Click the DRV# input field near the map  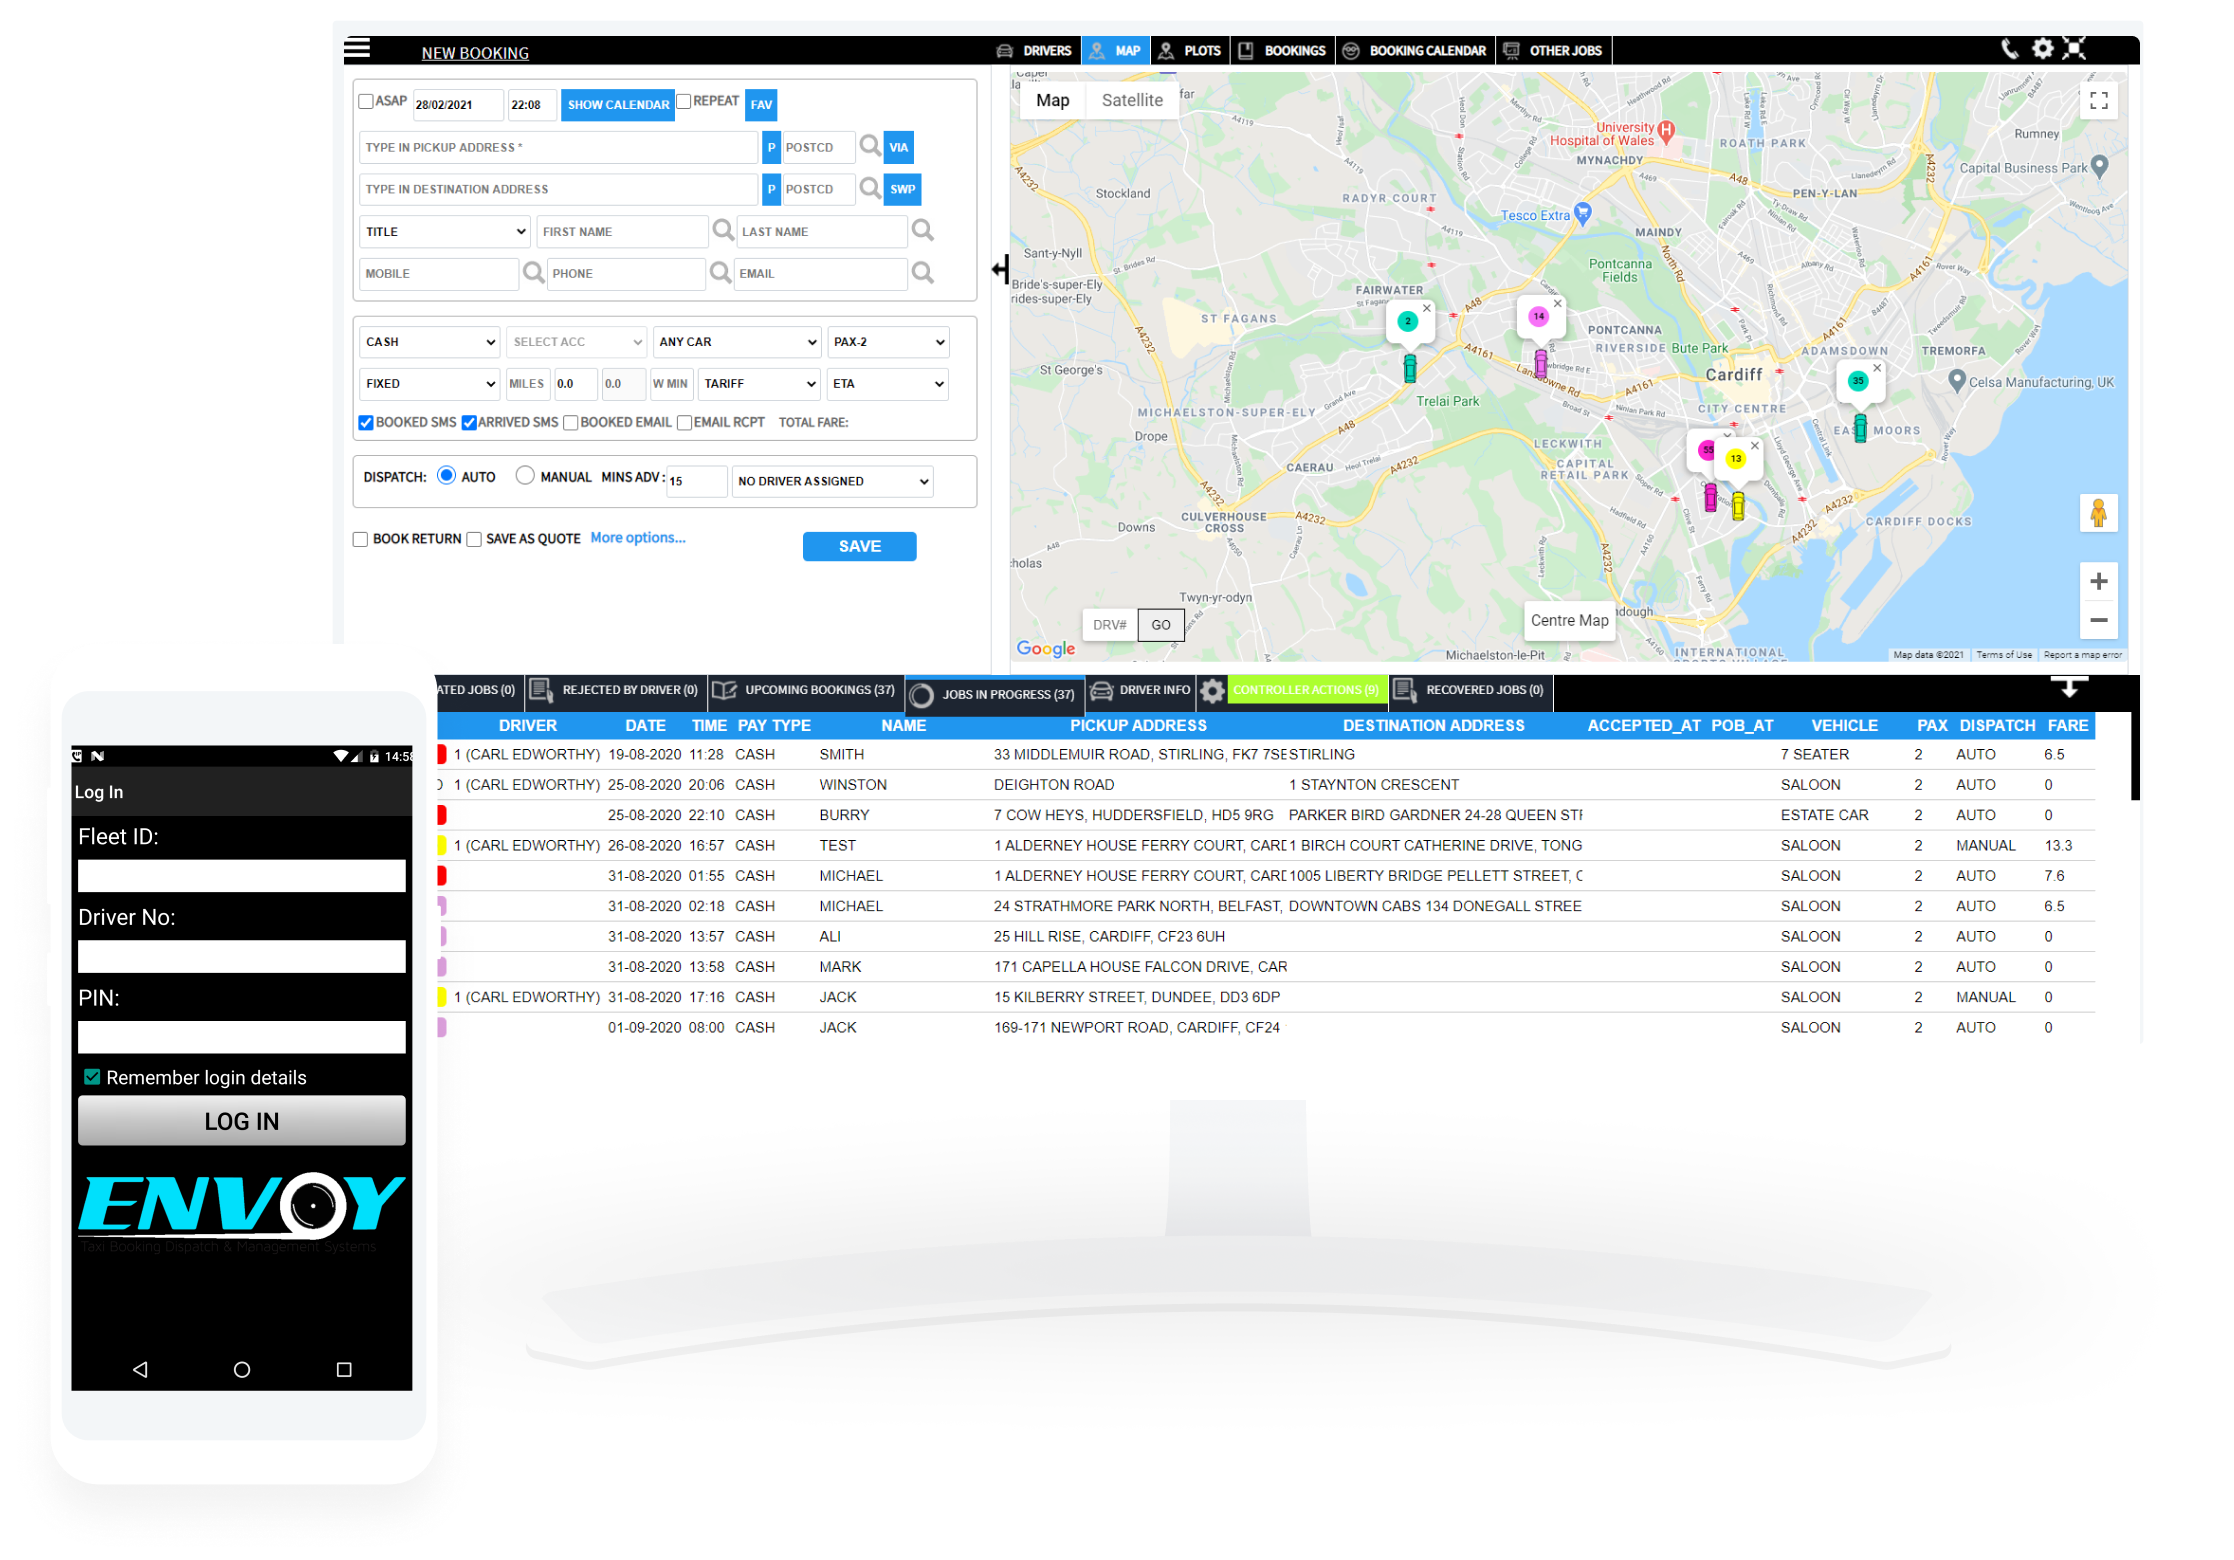(1108, 624)
